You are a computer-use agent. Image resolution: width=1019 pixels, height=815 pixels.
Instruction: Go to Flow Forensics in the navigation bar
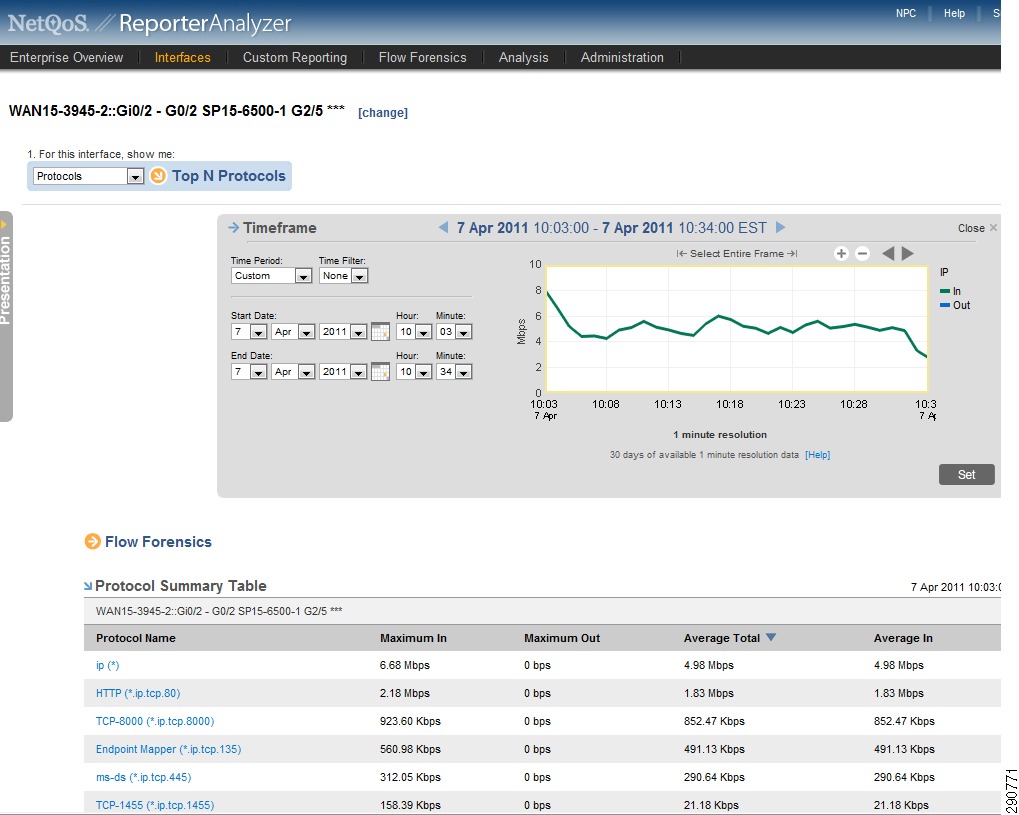422,57
